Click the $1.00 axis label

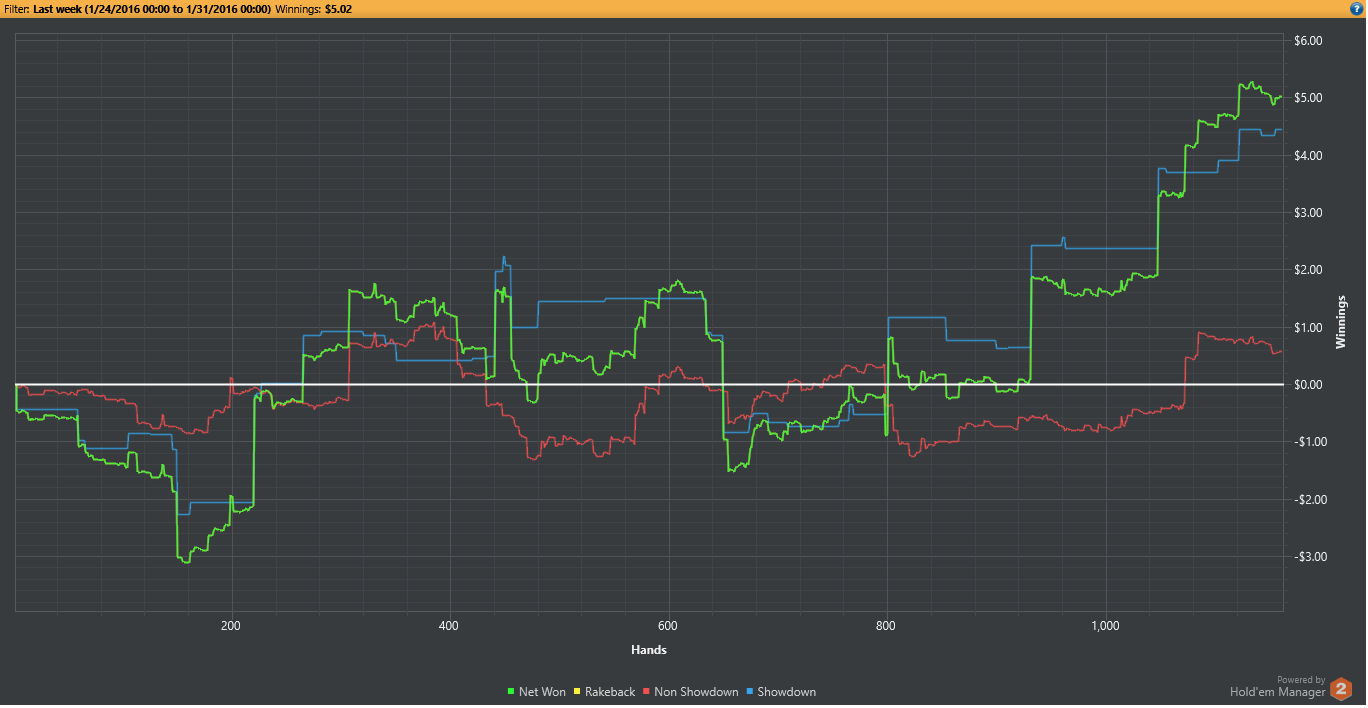pos(1308,328)
